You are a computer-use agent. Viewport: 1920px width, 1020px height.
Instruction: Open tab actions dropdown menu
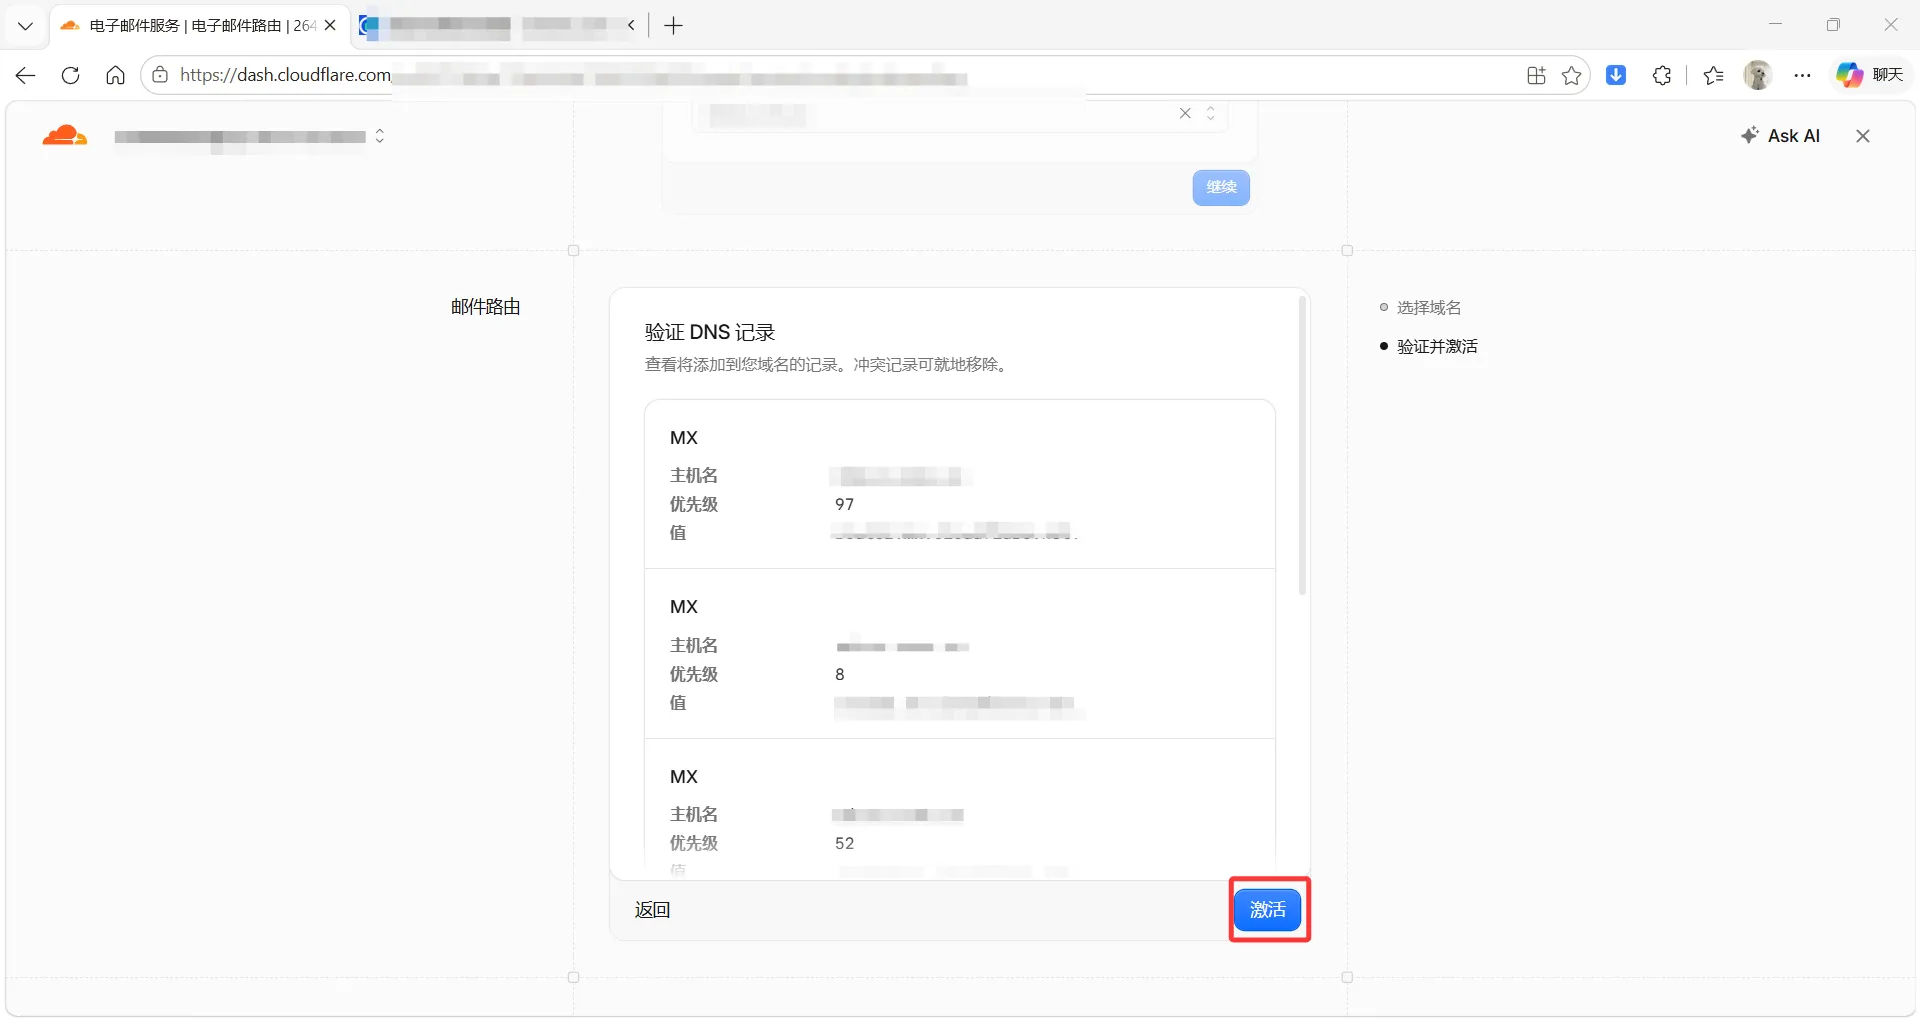(x=26, y=26)
